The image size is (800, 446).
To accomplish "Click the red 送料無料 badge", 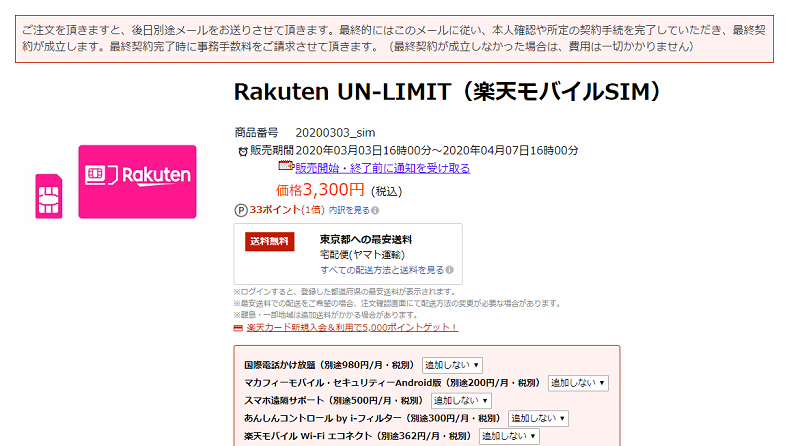I will tap(269, 241).
